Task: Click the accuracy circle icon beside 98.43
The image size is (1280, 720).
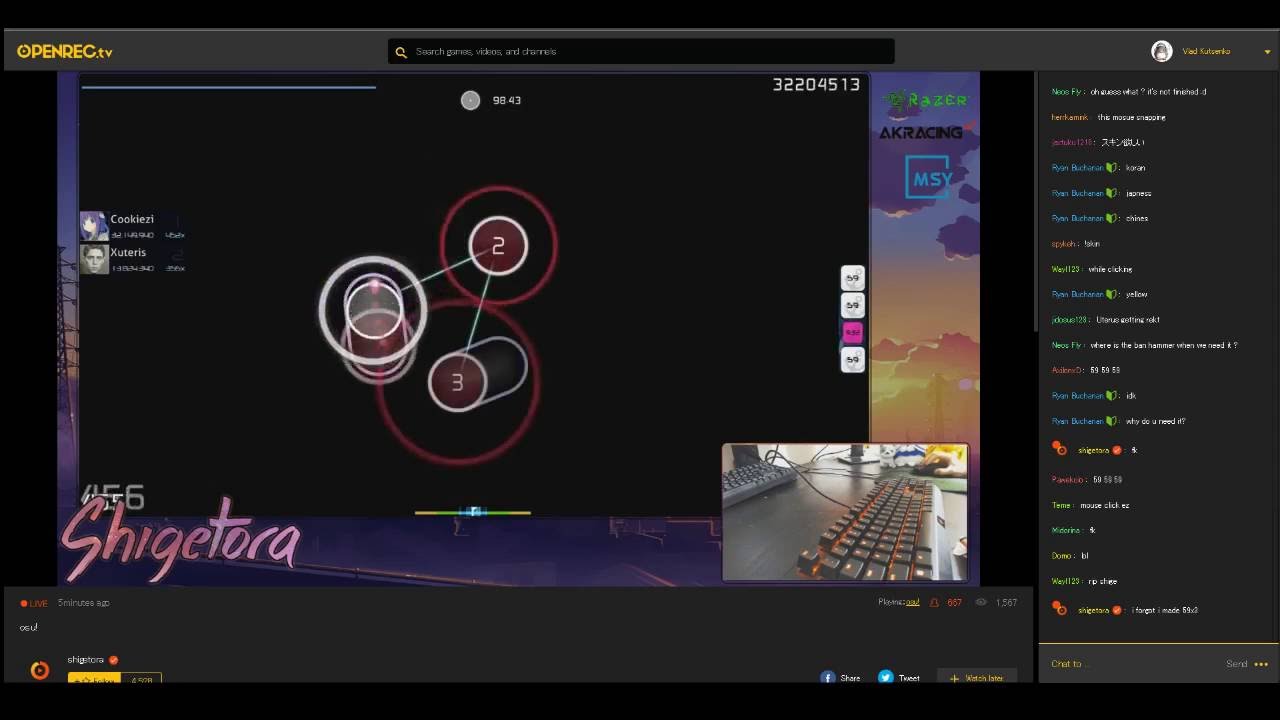Action: [470, 100]
